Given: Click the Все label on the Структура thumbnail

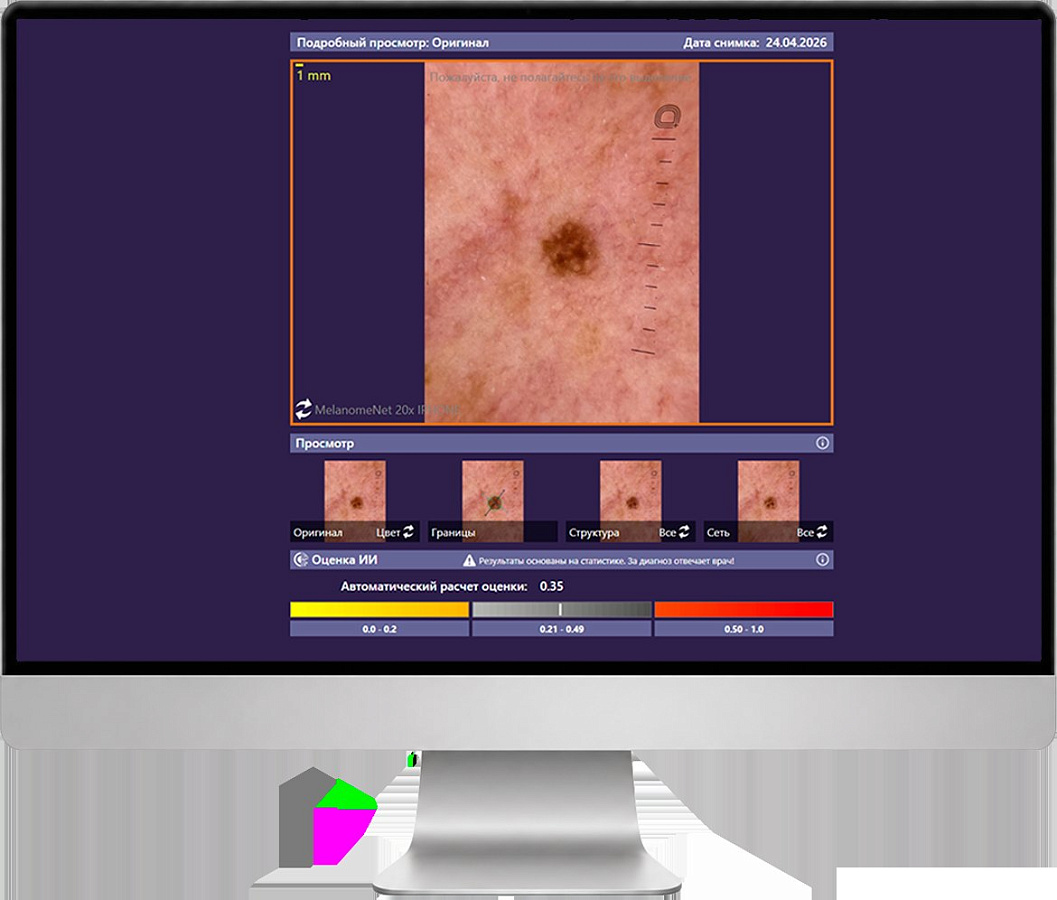Looking at the screenshot, I should tap(667, 533).
